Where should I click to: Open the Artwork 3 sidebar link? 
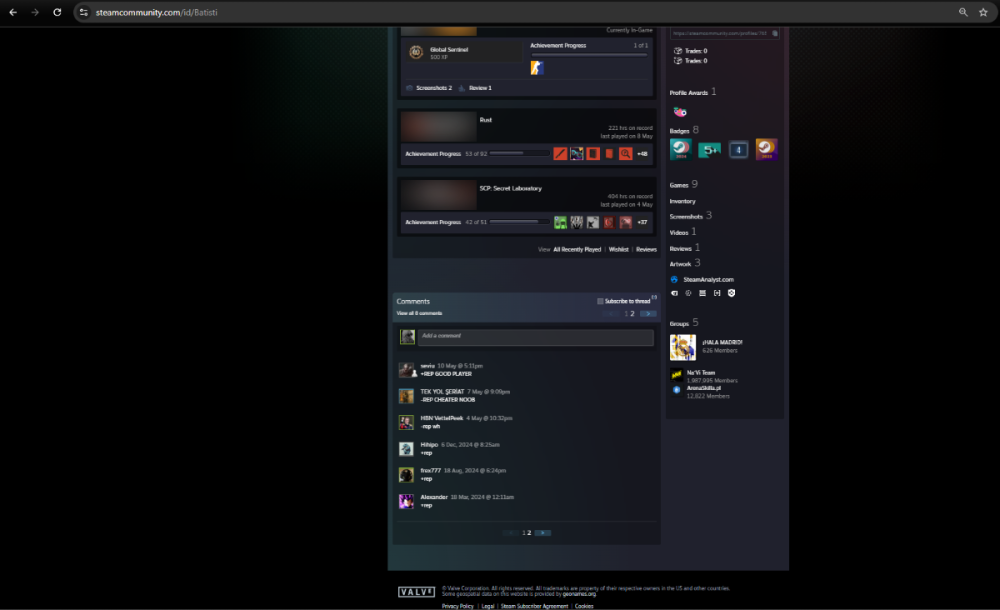685,263
